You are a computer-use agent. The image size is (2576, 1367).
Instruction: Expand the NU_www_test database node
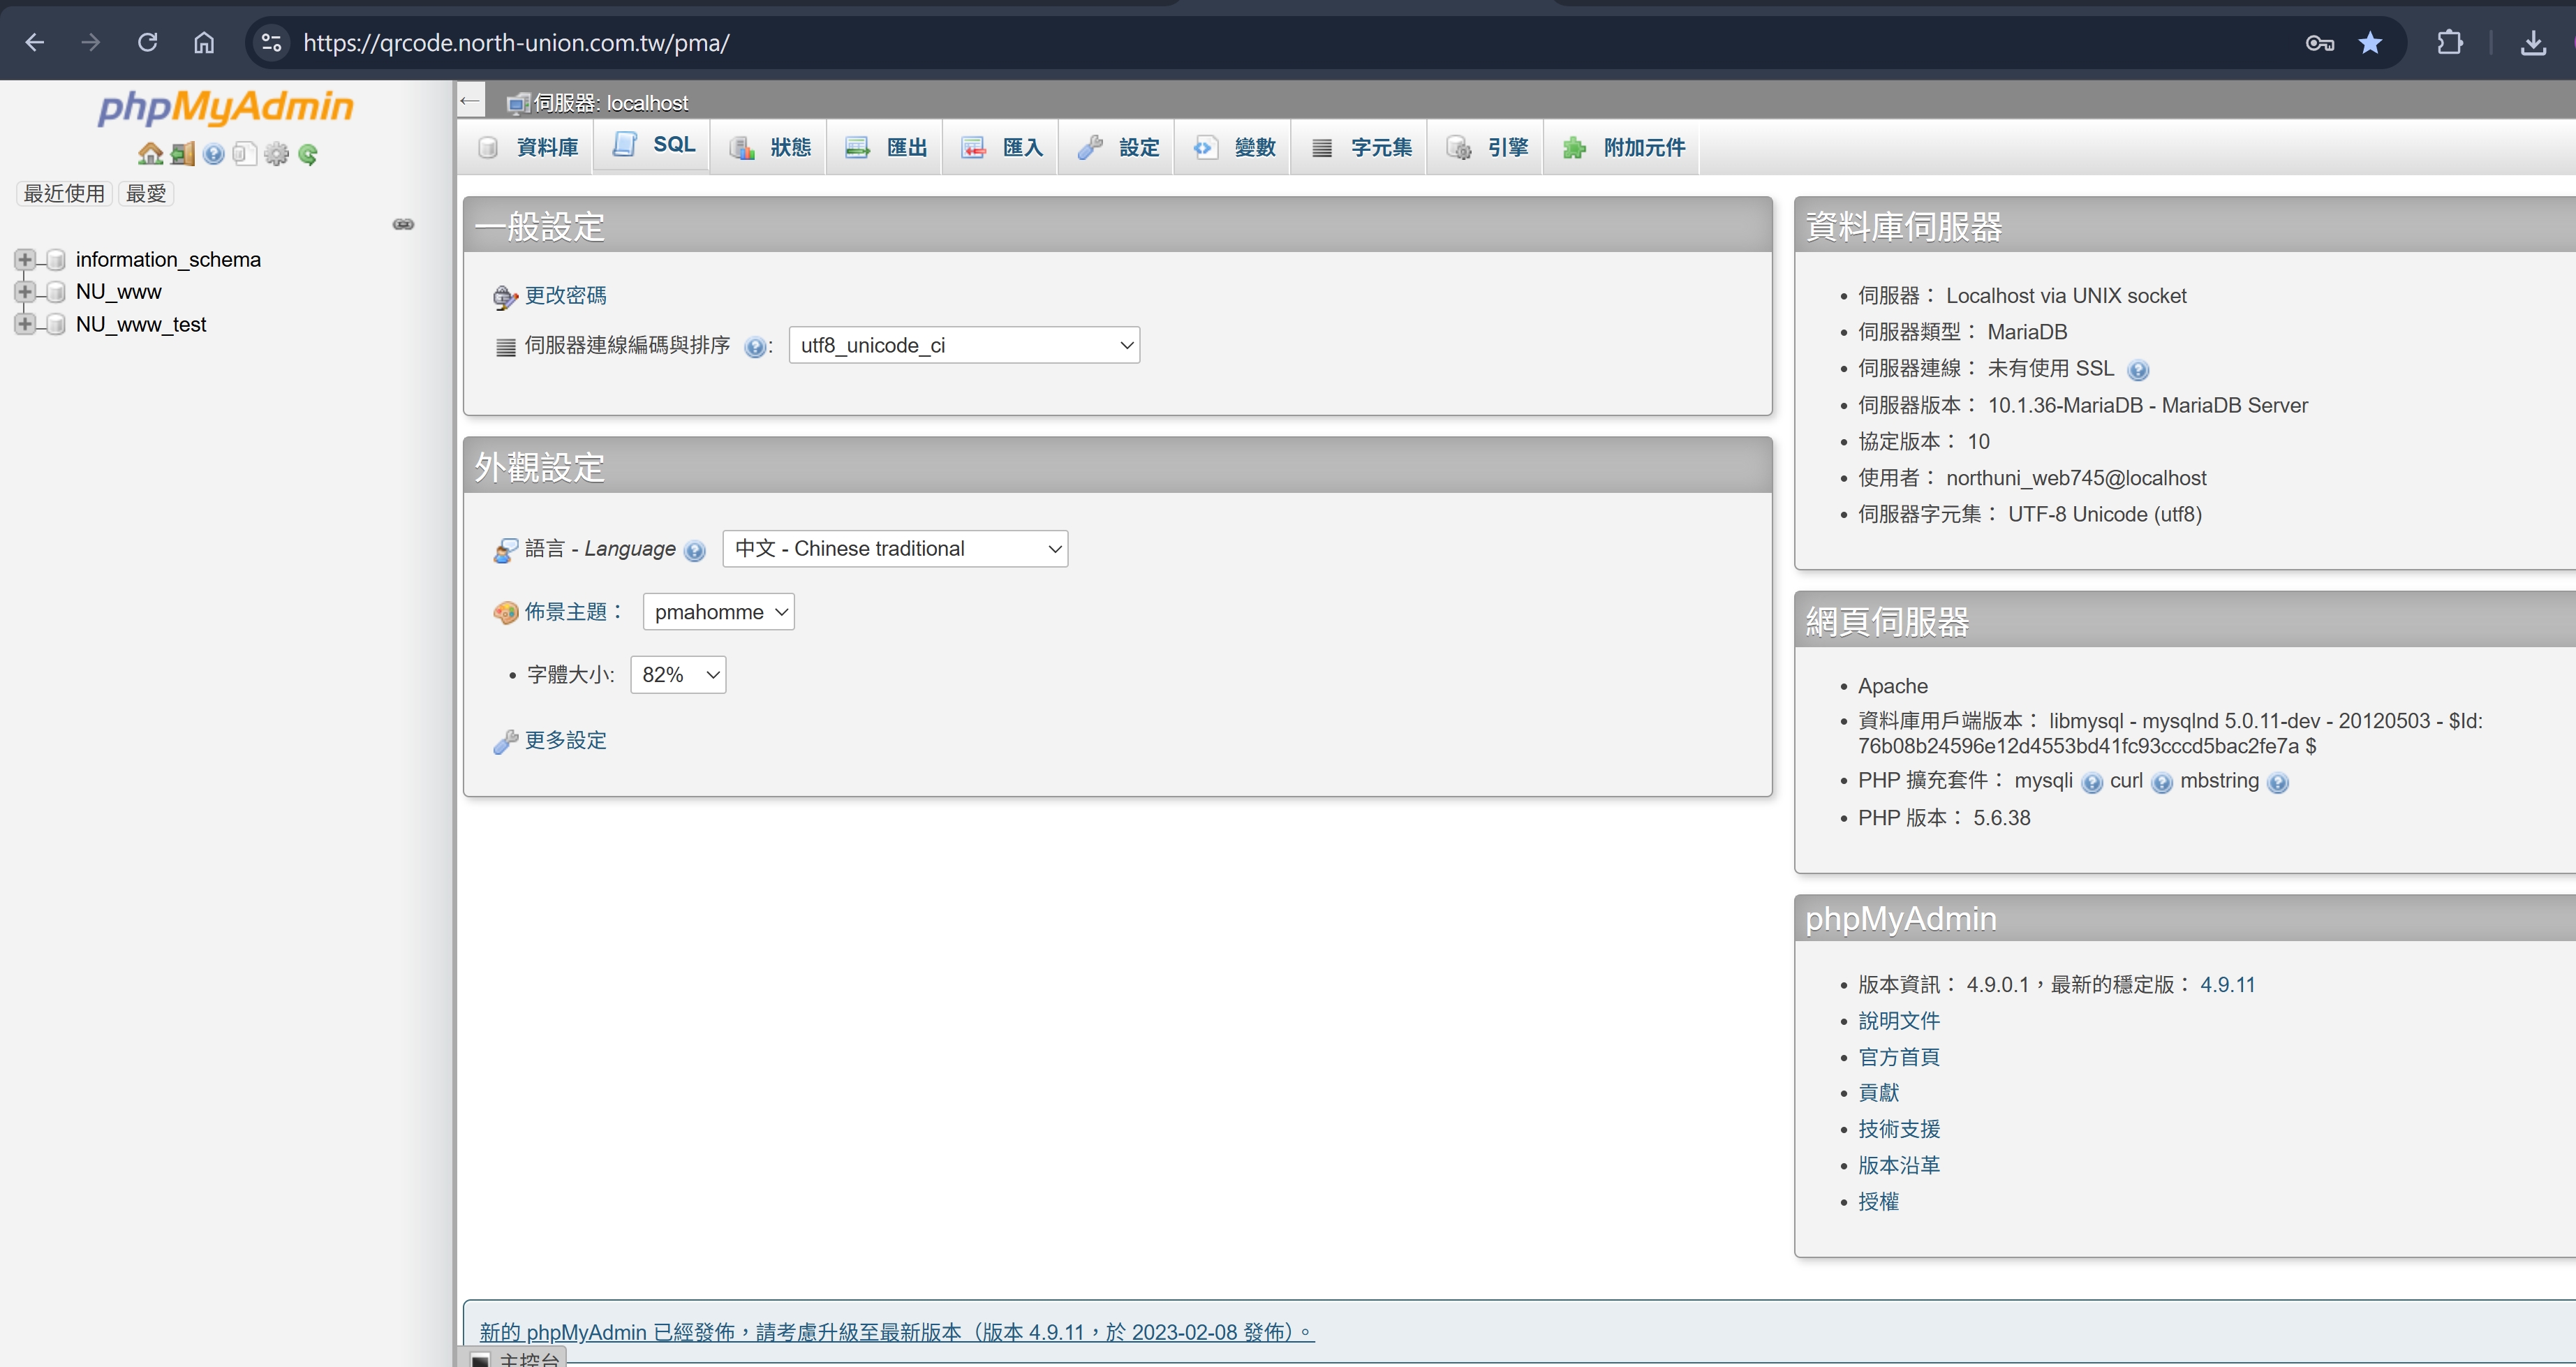pyautogui.click(x=25, y=325)
